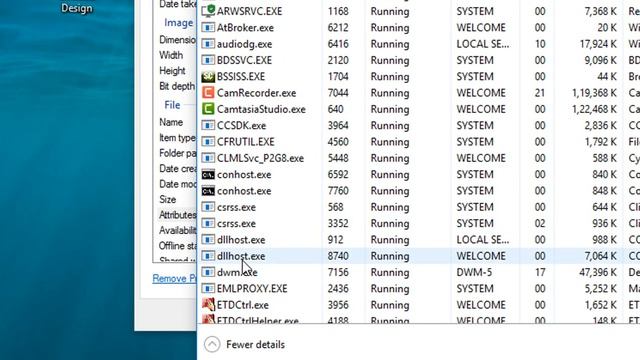Click Running status of BSSISS.EXE

point(390,77)
